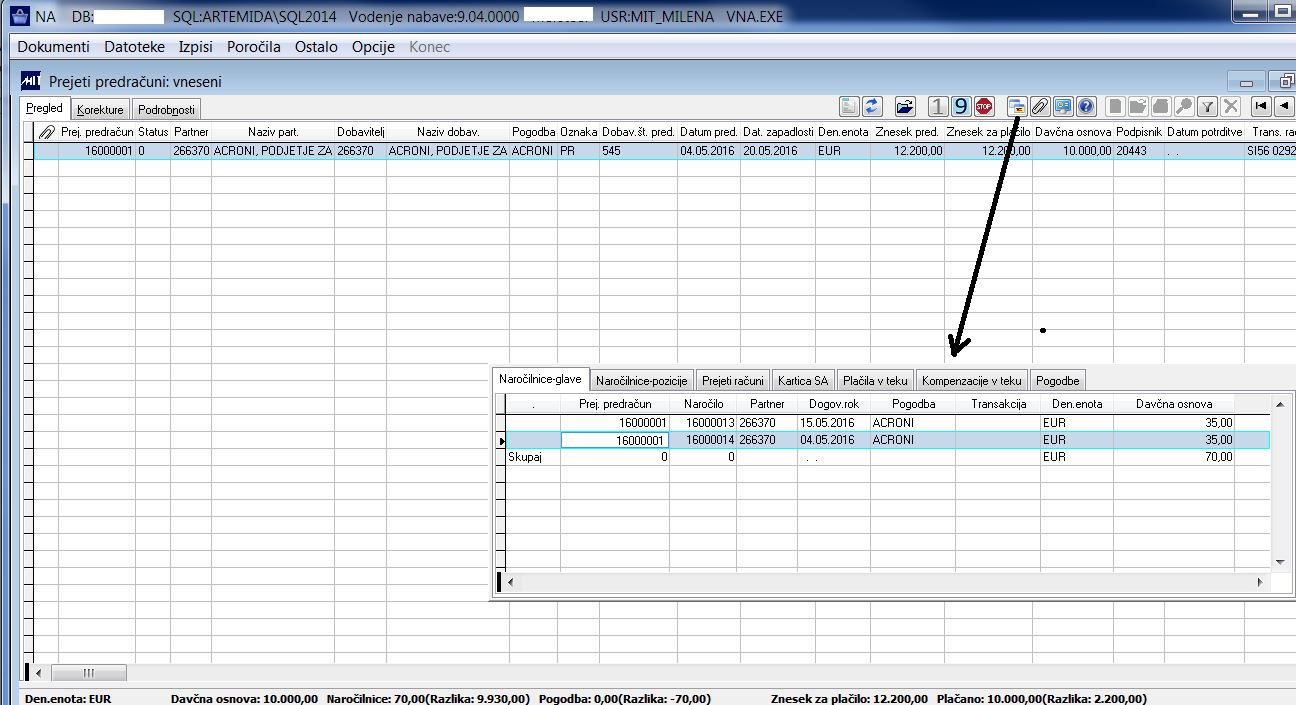Click the red STOP sign icon
Image resolution: width=1296 pixels, height=705 pixels.
pyautogui.click(x=984, y=106)
